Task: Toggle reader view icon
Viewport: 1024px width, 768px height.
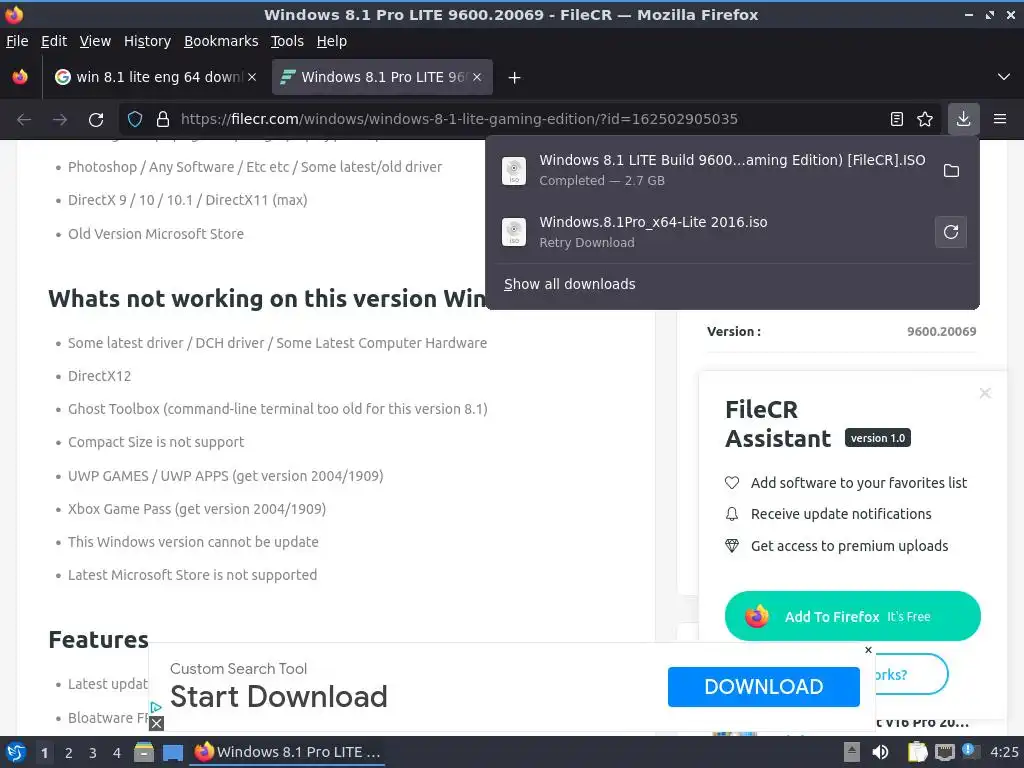Action: (897, 119)
